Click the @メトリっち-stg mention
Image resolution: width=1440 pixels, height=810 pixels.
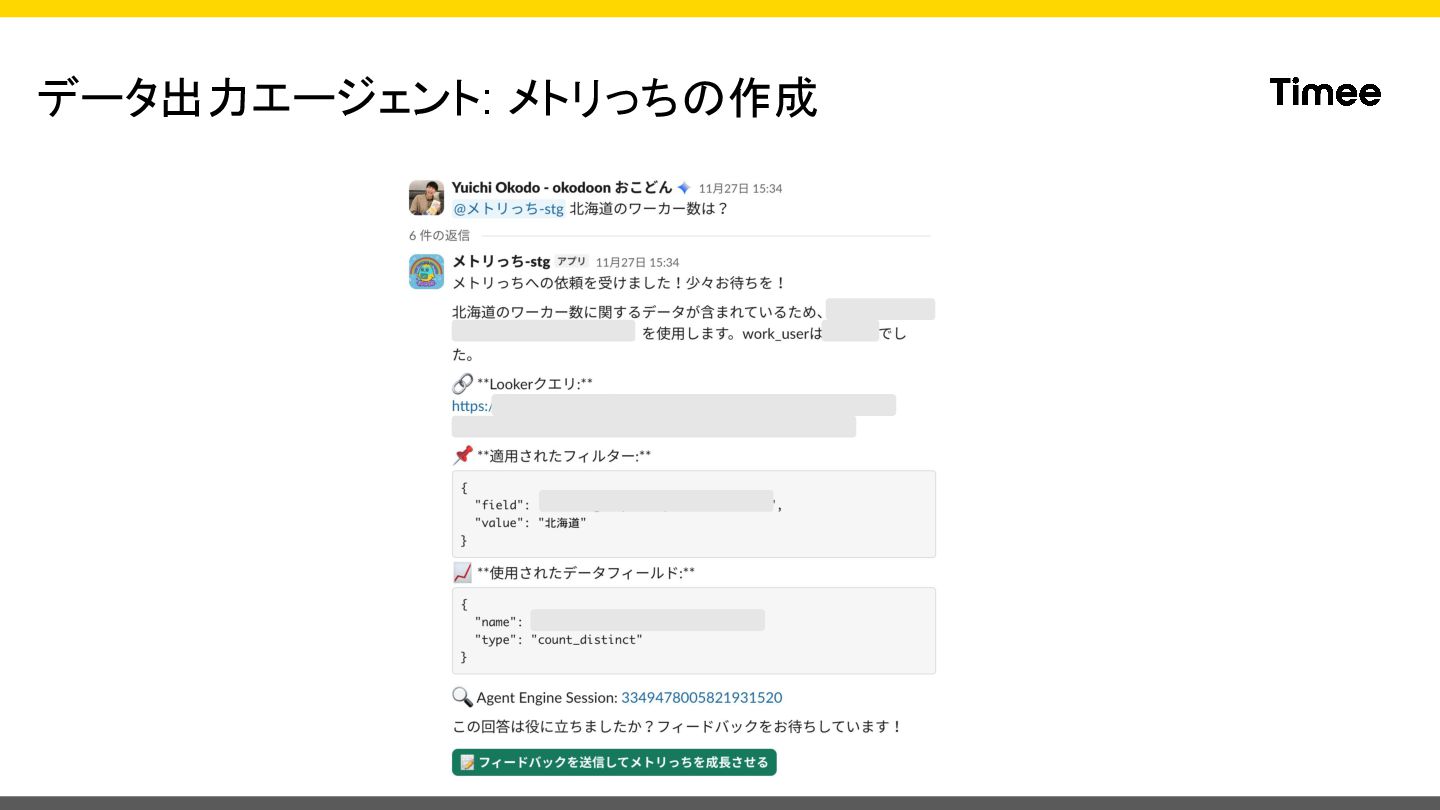(x=509, y=209)
